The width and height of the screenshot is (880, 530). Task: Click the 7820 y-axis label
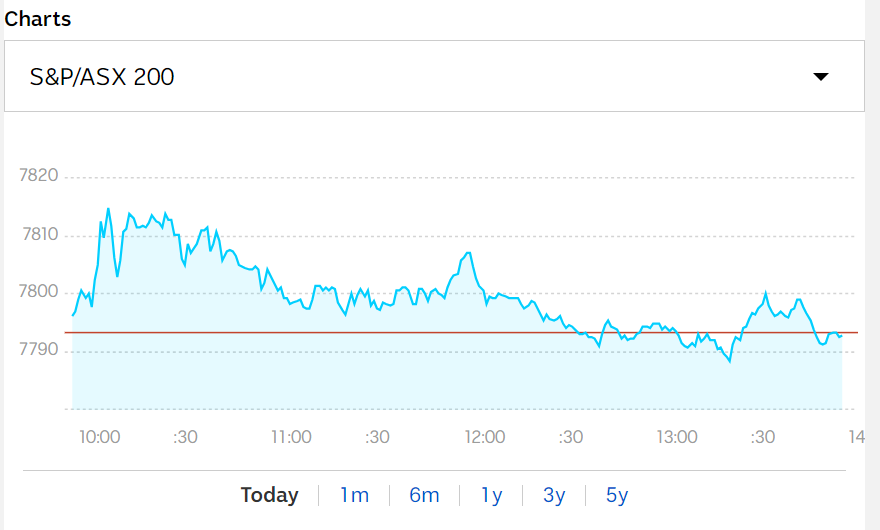[x=40, y=176]
